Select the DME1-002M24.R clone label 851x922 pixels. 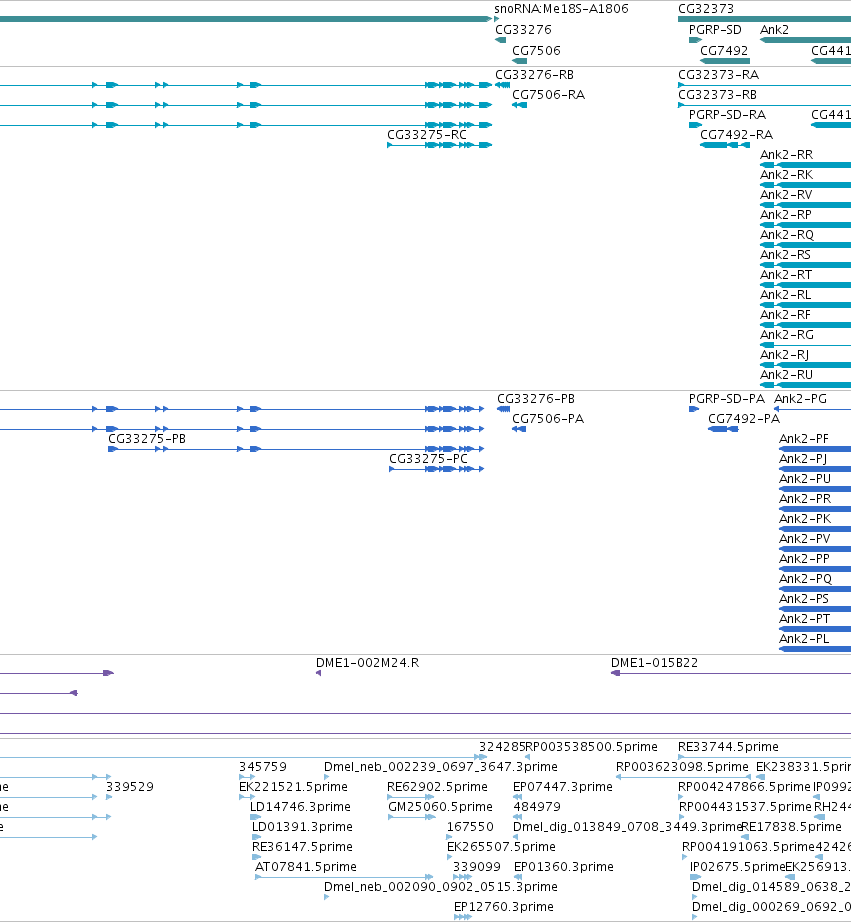(x=368, y=663)
